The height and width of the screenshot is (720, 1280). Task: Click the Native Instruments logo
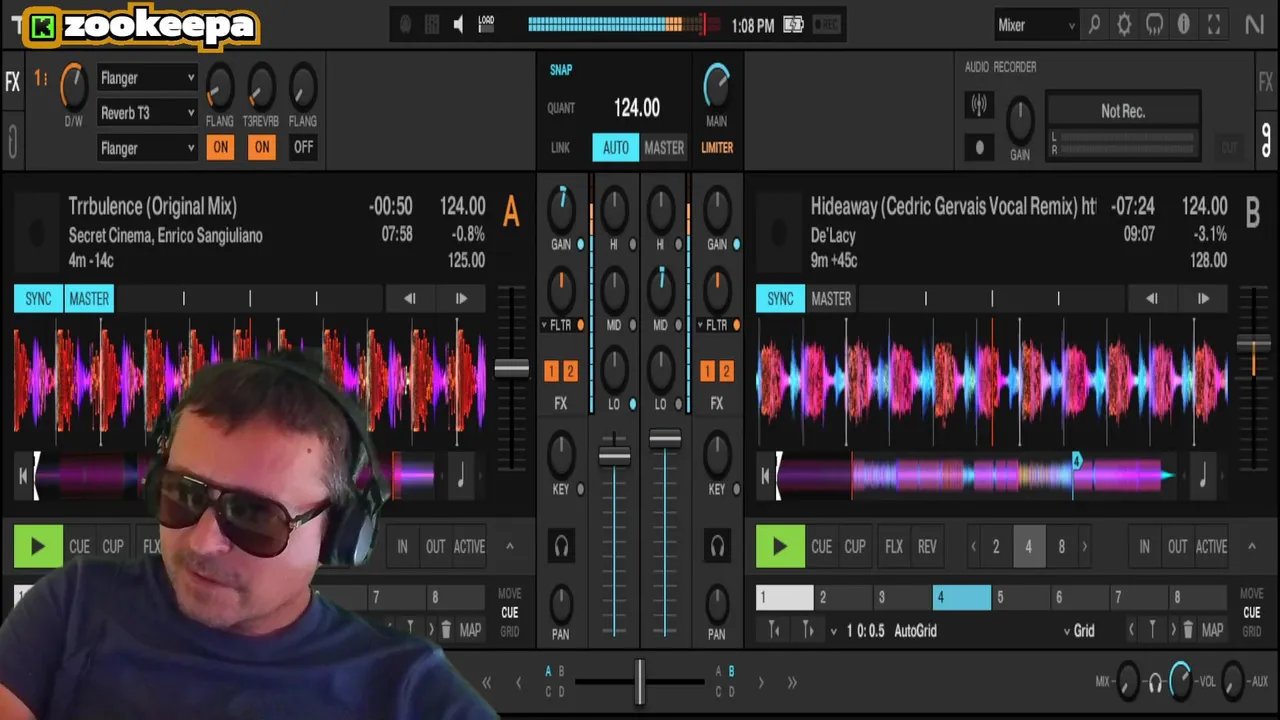pos(1254,25)
